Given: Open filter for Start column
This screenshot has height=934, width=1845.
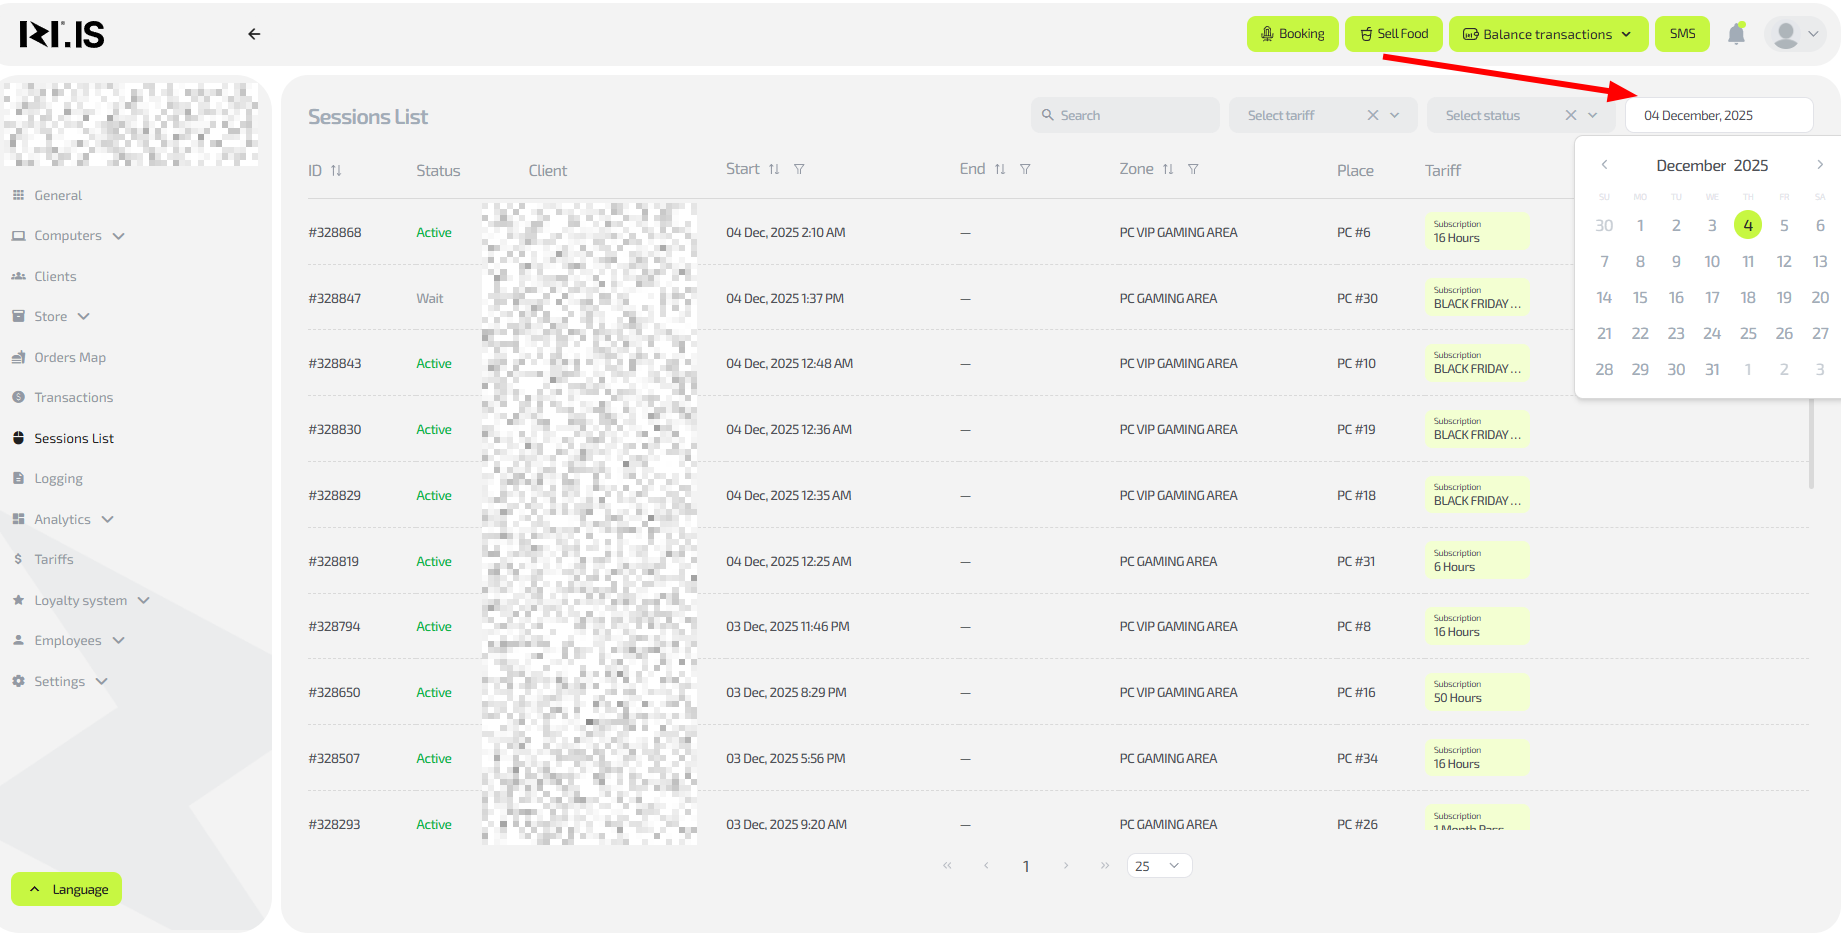Looking at the screenshot, I should tap(799, 169).
